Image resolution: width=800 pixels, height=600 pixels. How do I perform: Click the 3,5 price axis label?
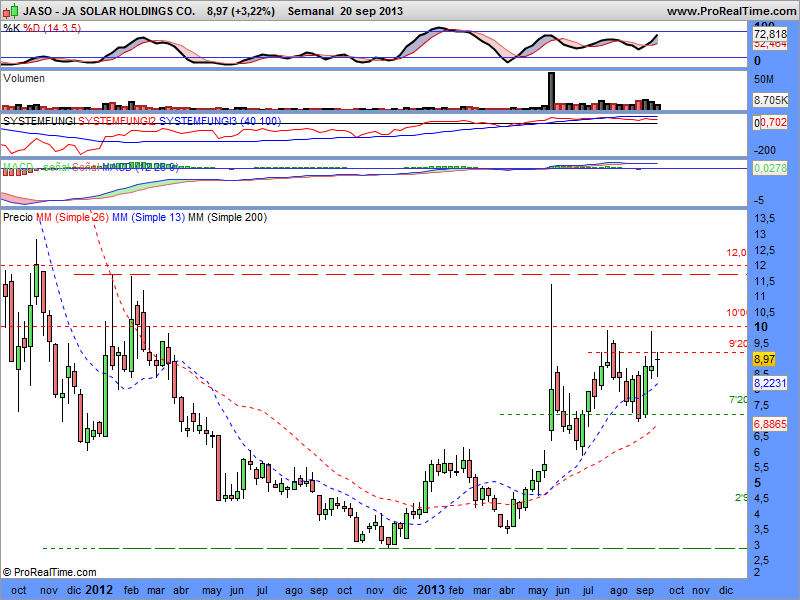coord(761,530)
